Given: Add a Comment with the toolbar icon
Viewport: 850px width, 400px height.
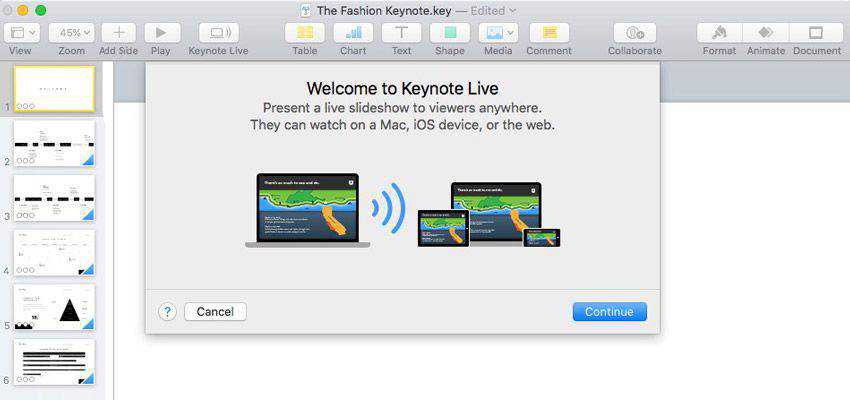Looking at the screenshot, I should pos(549,33).
